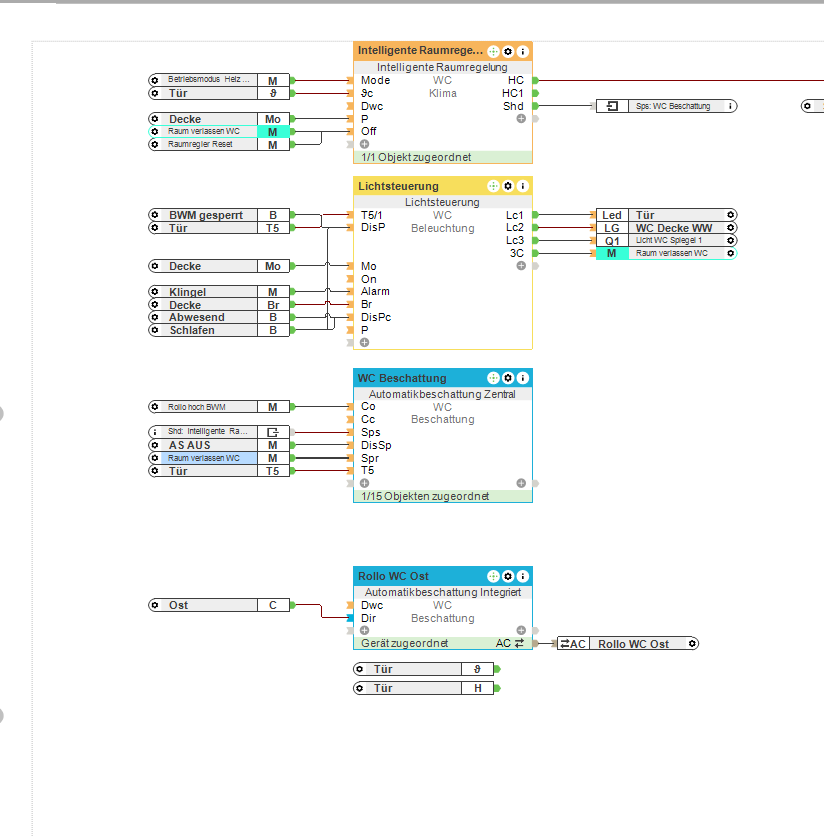
Task: Select the Ost C input connector
Action: (219, 605)
